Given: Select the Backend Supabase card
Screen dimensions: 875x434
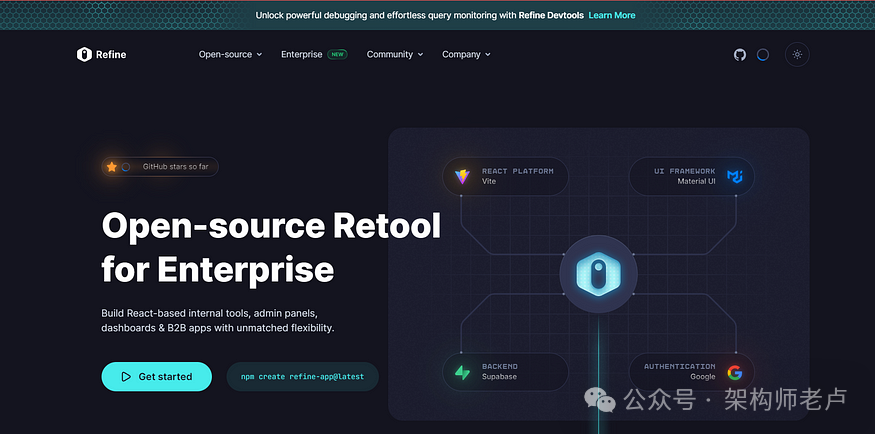Looking at the screenshot, I should click(506, 372).
